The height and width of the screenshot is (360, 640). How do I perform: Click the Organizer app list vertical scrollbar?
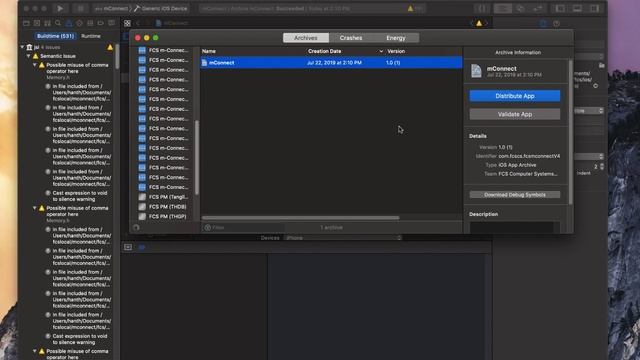(197, 157)
